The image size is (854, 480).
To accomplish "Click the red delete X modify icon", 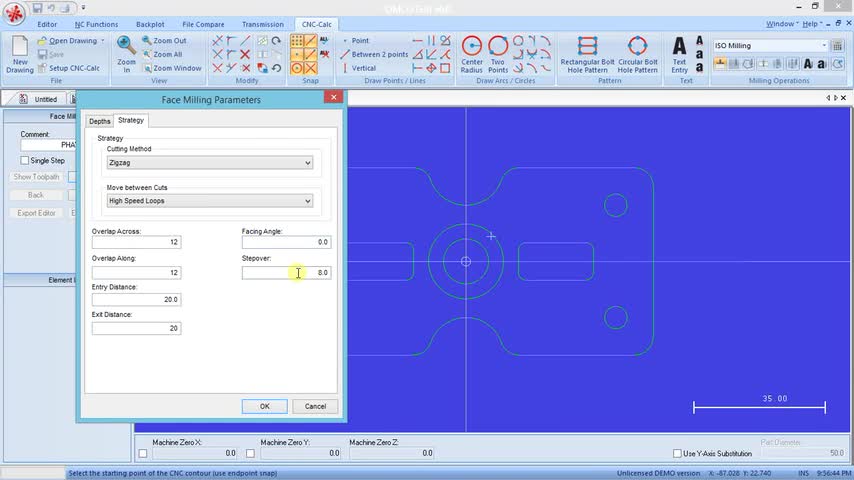I will point(245,54).
